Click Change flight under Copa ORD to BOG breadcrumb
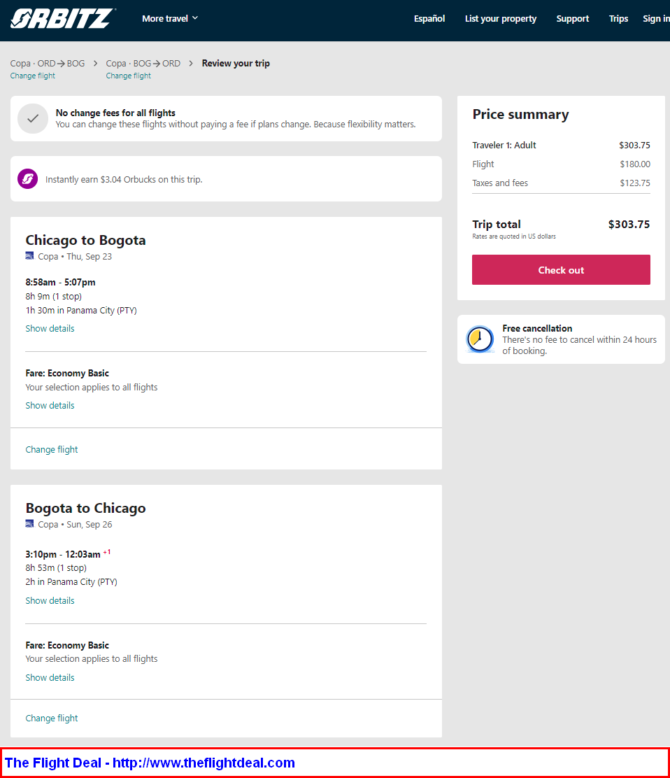670x778 pixels. (33, 76)
